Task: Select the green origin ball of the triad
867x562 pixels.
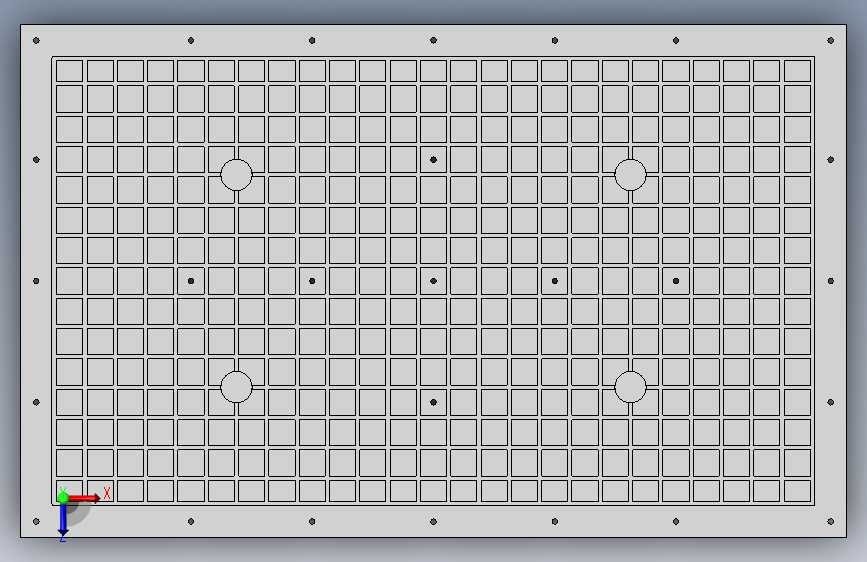Action: pos(63,498)
